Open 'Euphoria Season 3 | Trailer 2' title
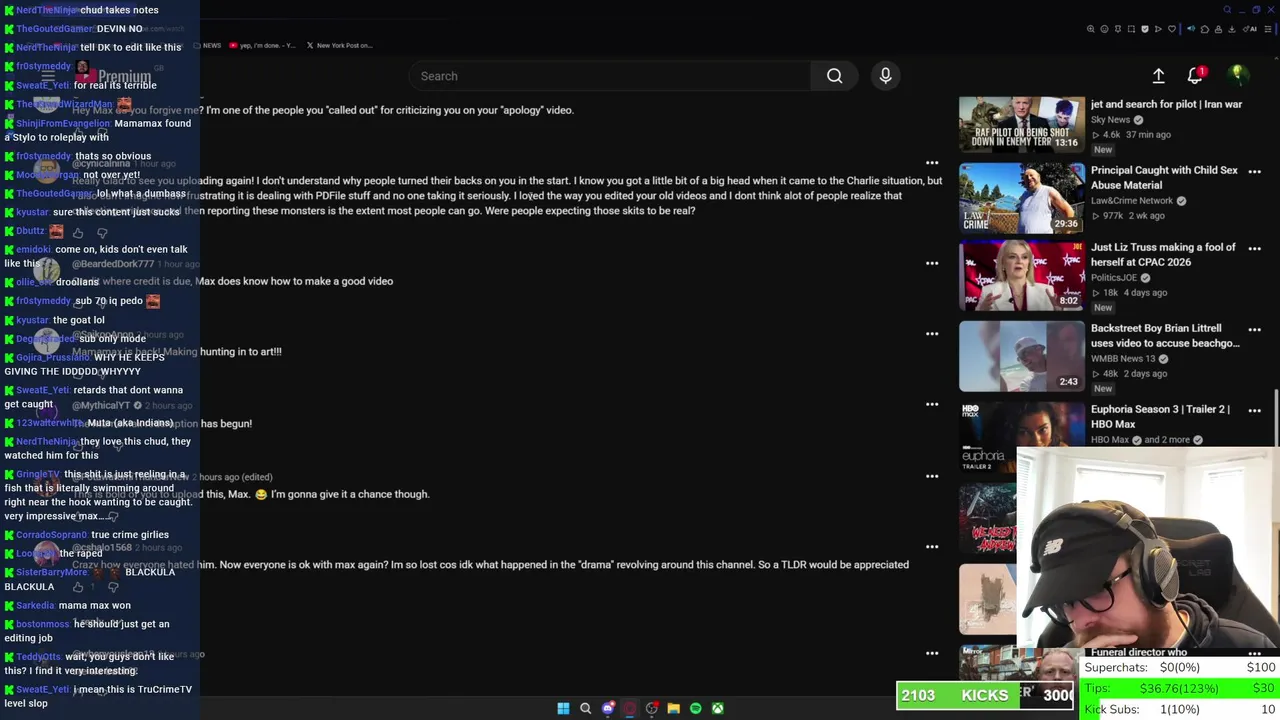 [1160, 416]
